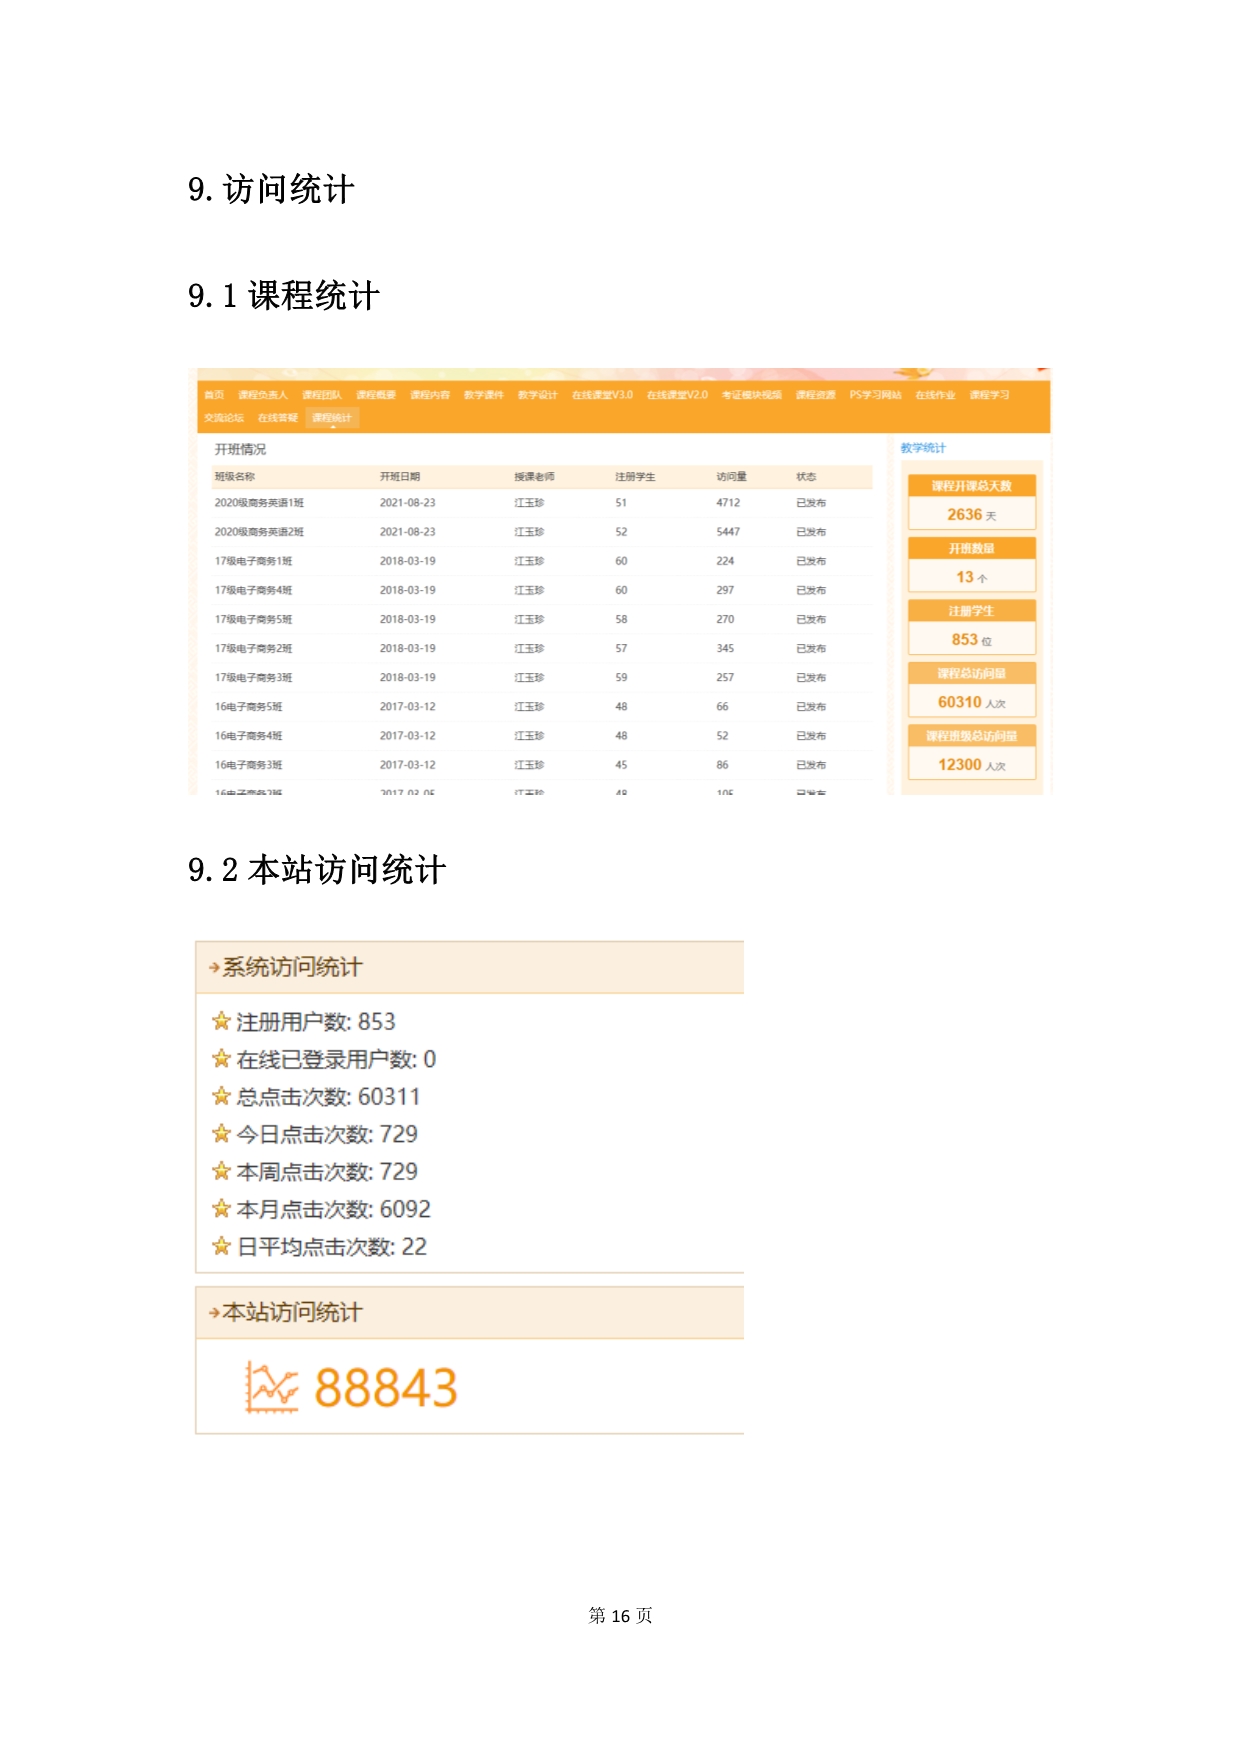Open 在线答疑 in the second navigation row
1240x1753 pixels.
(278, 418)
